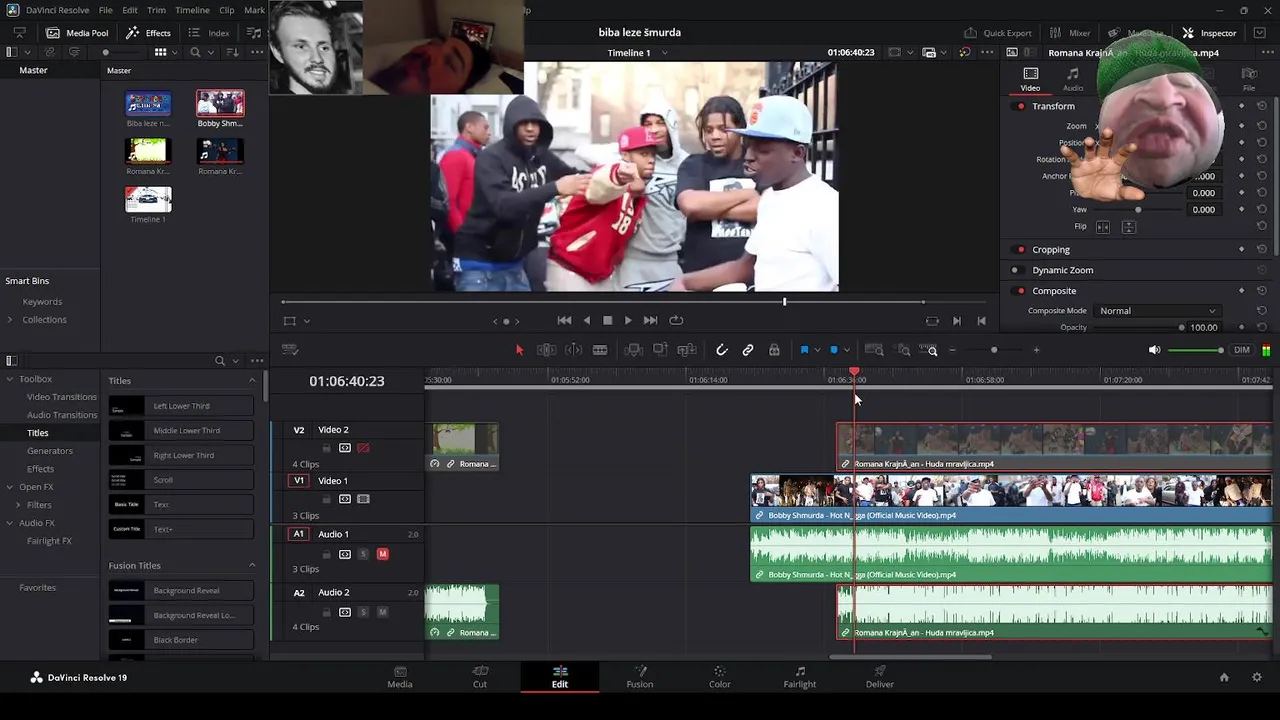Zoom out timeline with minus icon

tap(952, 350)
